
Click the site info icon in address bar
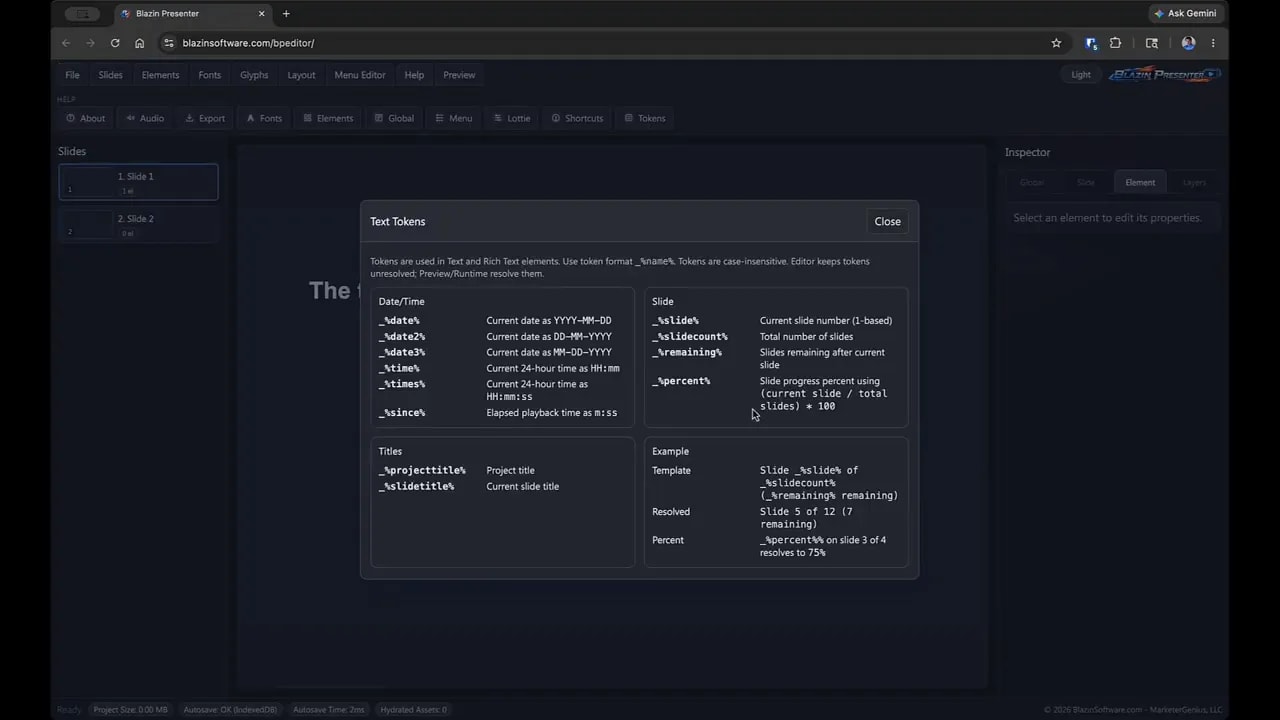coord(168,43)
